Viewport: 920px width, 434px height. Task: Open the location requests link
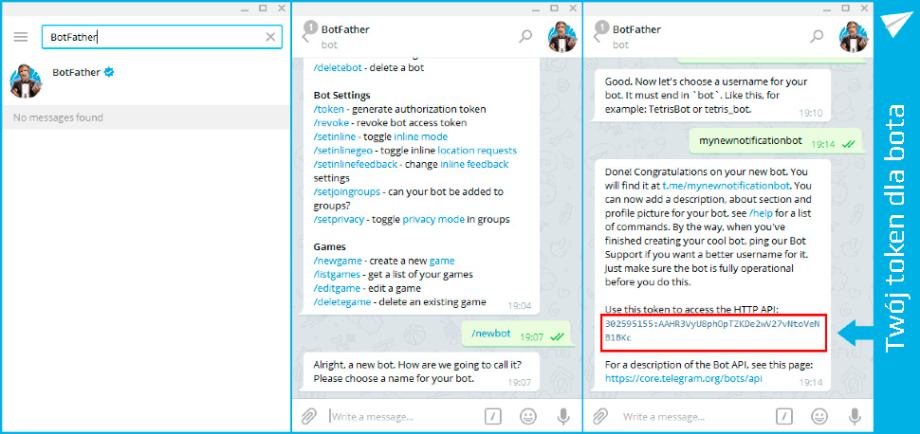[477, 150]
